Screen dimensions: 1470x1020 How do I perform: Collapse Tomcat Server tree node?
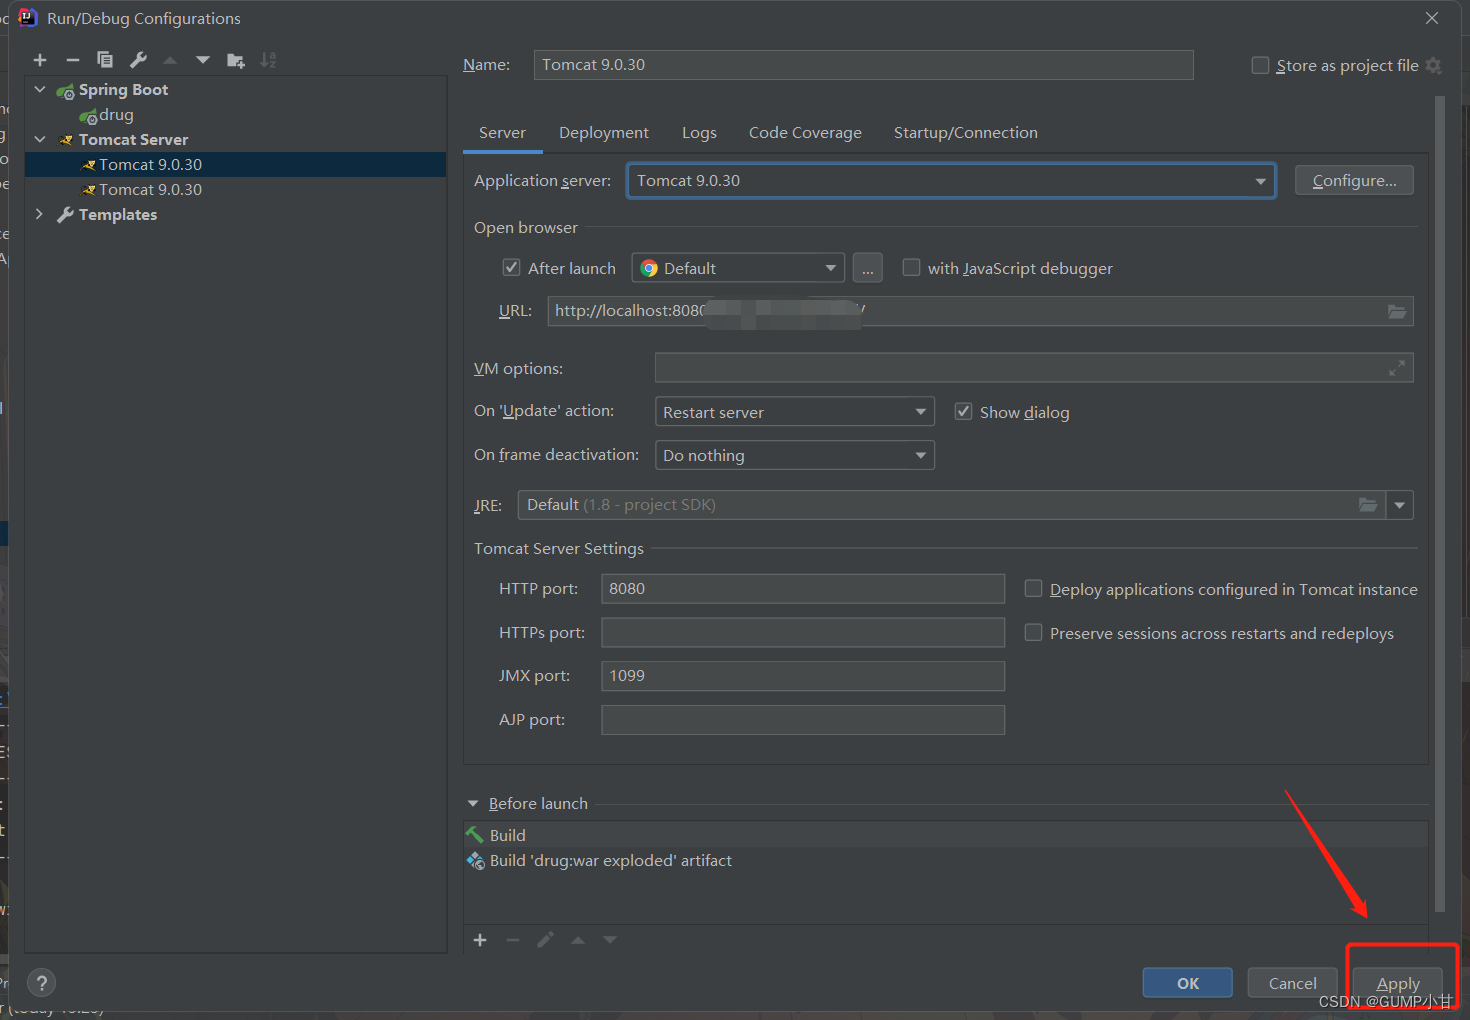pyautogui.click(x=40, y=139)
